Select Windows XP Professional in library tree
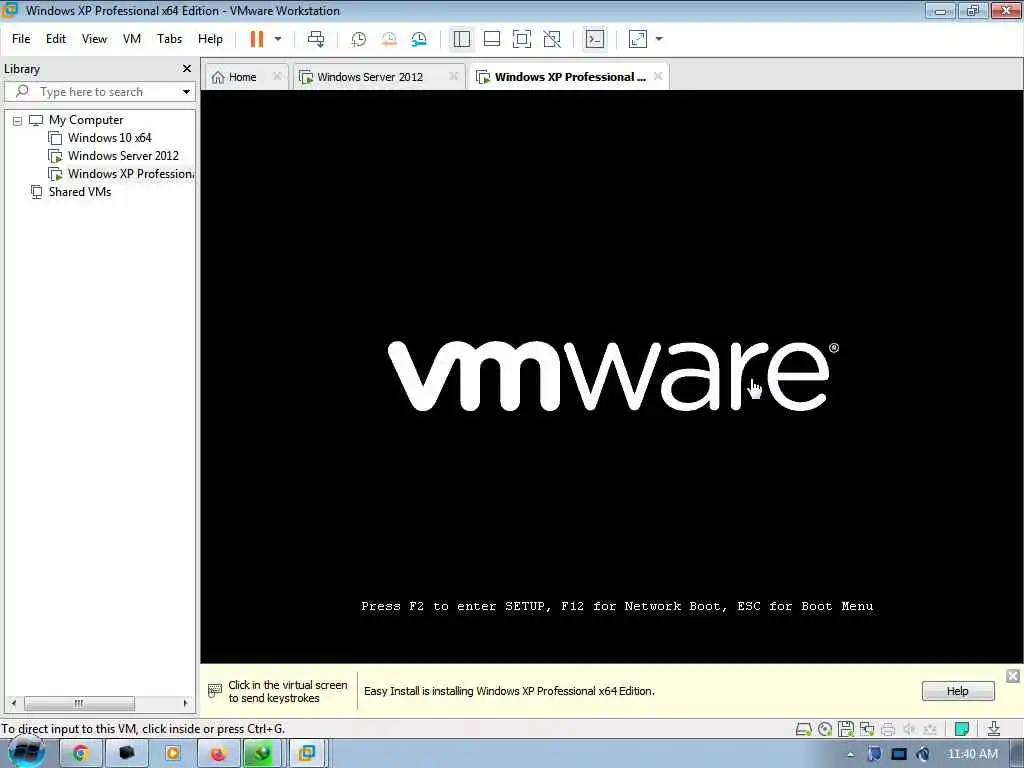This screenshot has width=1024, height=768. [129, 174]
